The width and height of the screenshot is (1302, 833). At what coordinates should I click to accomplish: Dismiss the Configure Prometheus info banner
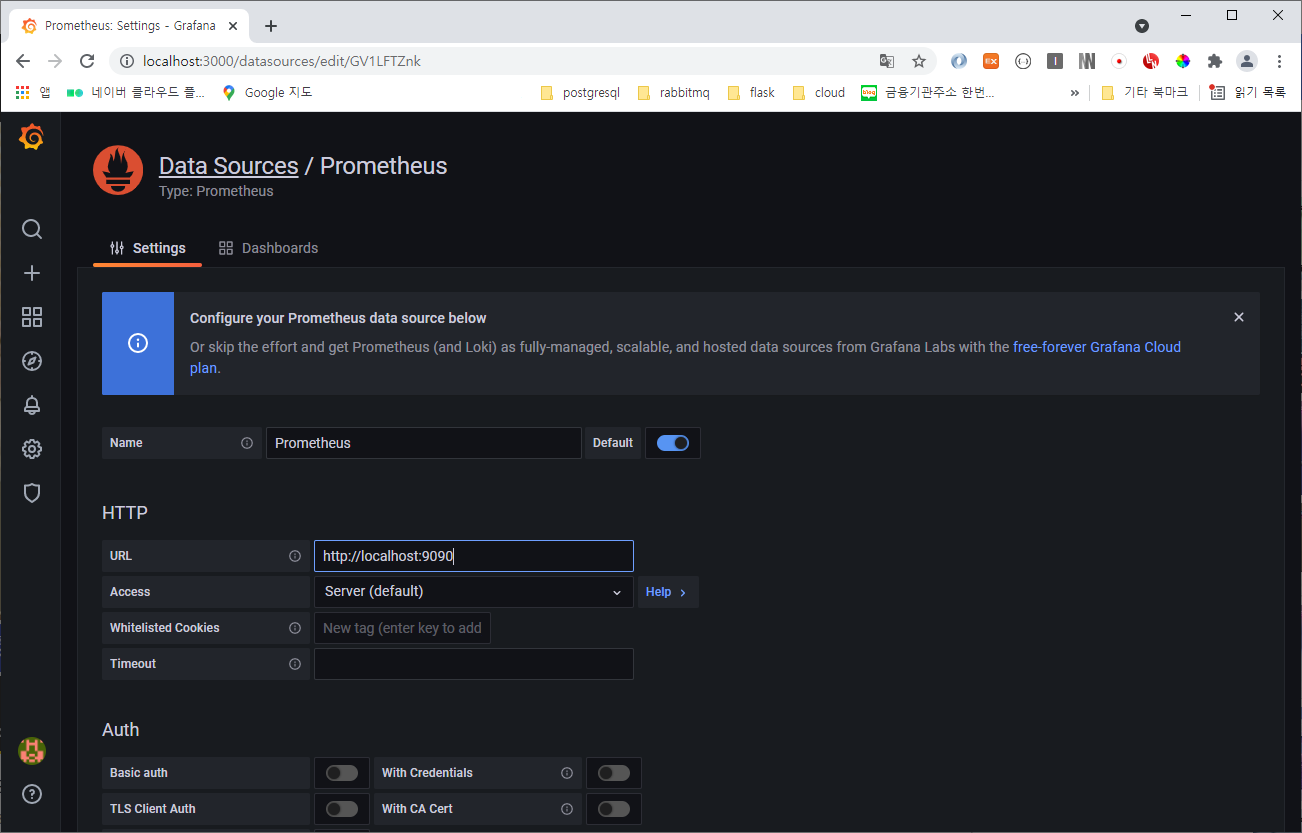[x=1239, y=317]
